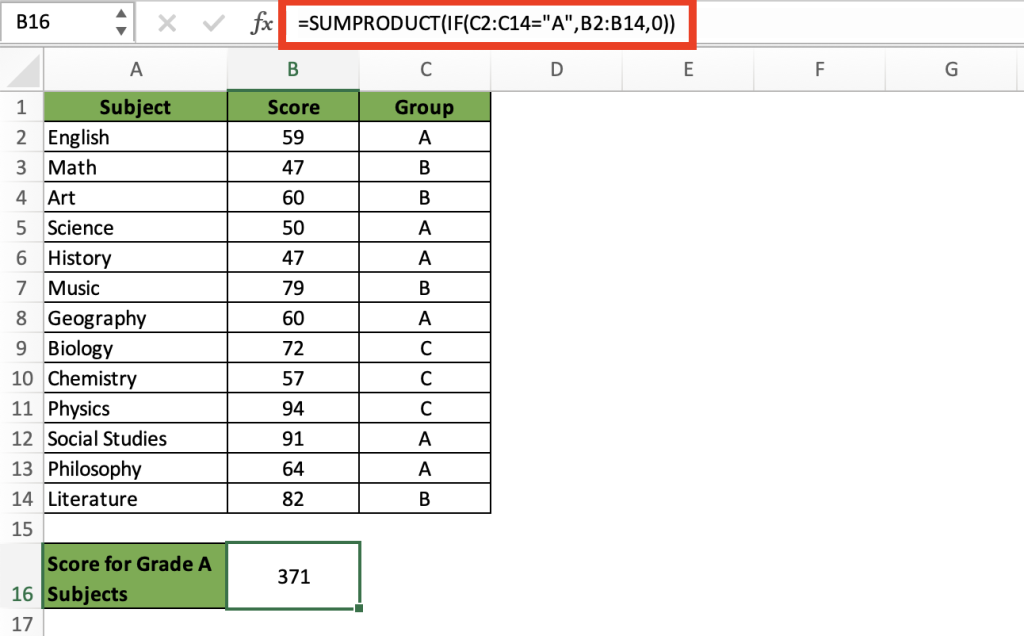Click the Score header cell in column B

(293, 106)
